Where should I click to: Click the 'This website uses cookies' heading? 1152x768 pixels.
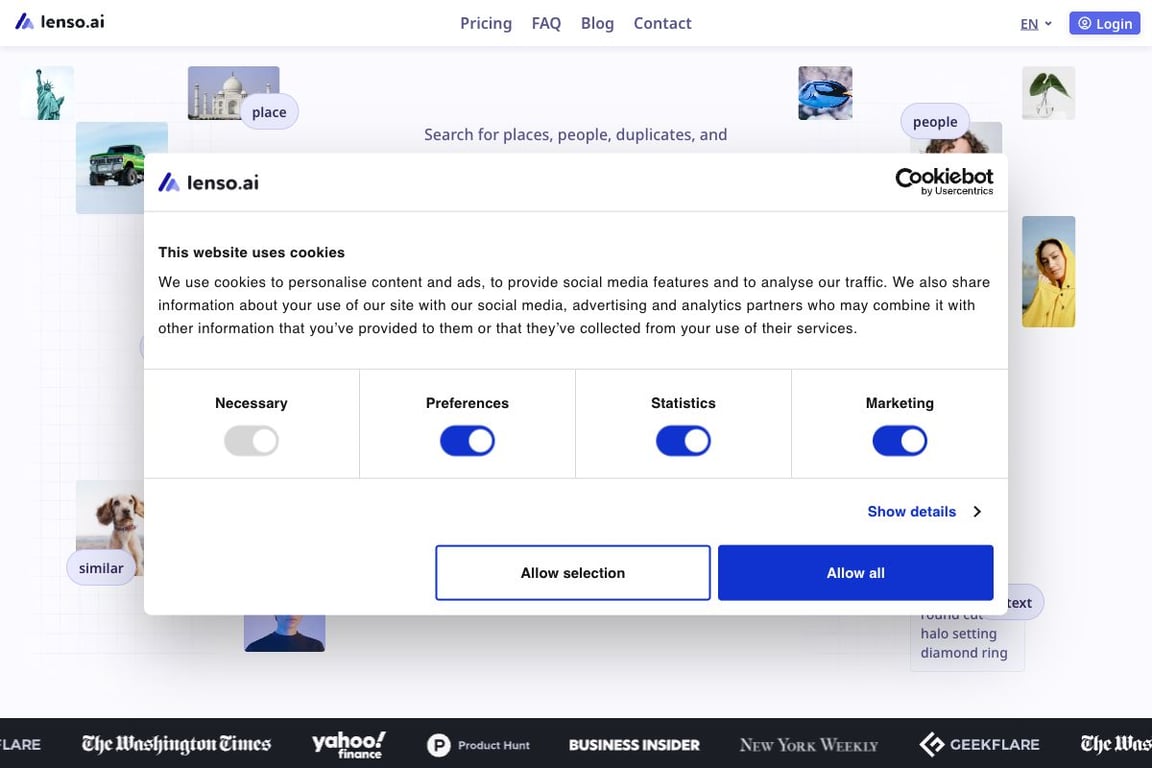pyautogui.click(x=251, y=252)
